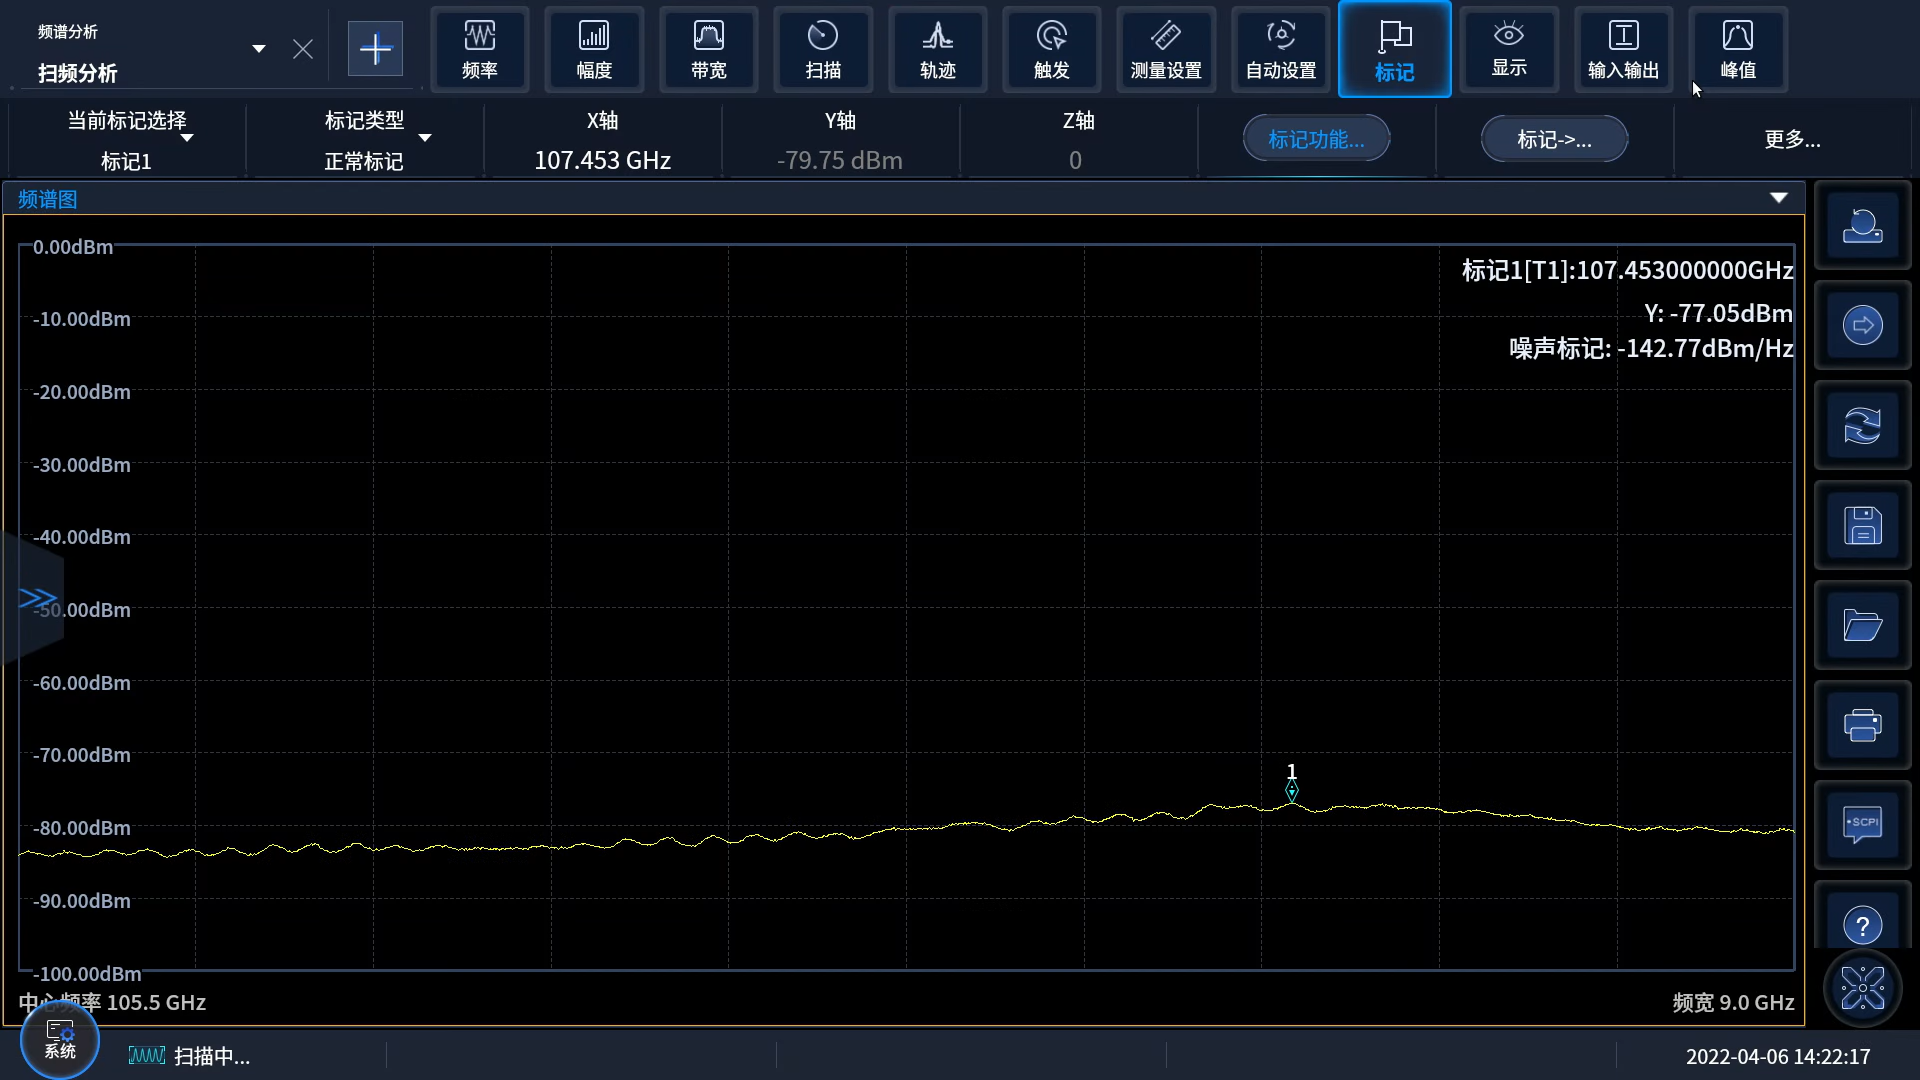Expand the 标记类型 marker type dropdown
This screenshot has height=1080, width=1920.
click(425, 138)
